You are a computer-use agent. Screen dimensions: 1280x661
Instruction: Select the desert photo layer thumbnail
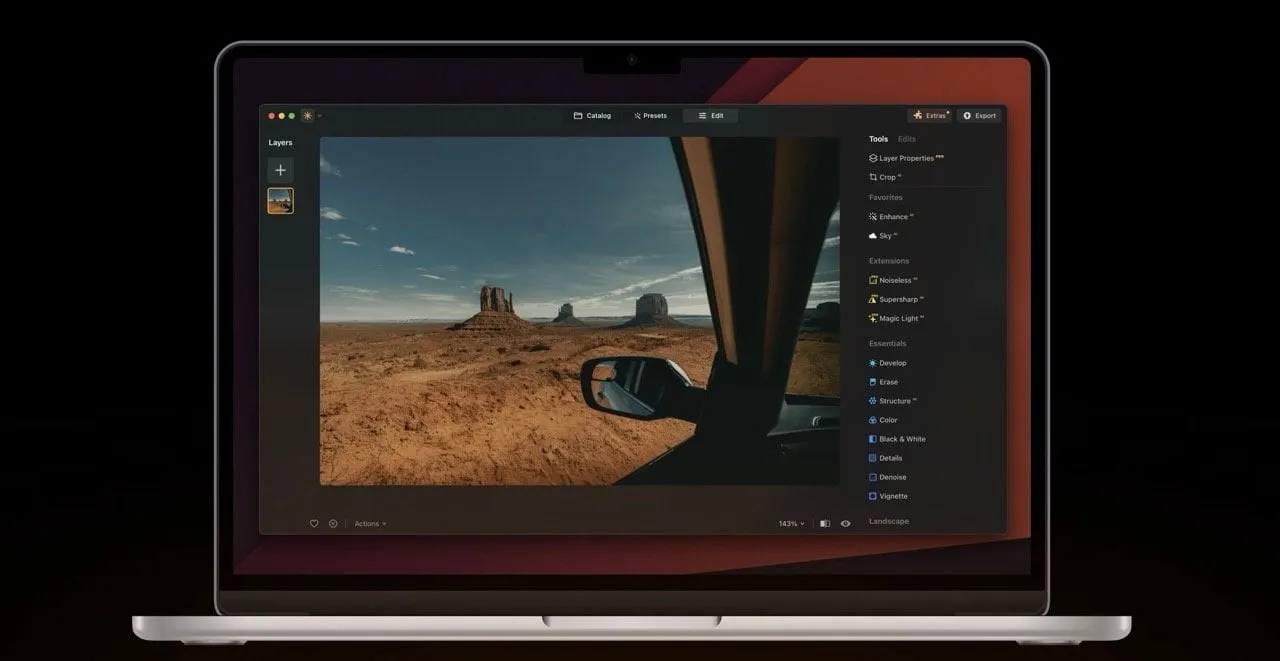(280, 201)
